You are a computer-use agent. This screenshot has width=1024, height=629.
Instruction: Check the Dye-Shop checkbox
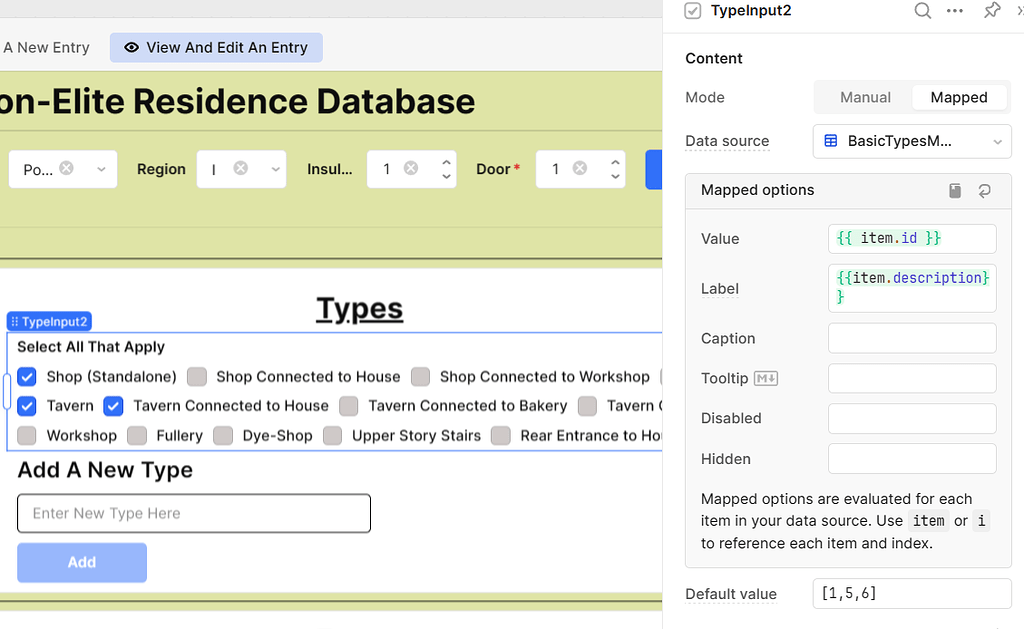pos(223,436)
